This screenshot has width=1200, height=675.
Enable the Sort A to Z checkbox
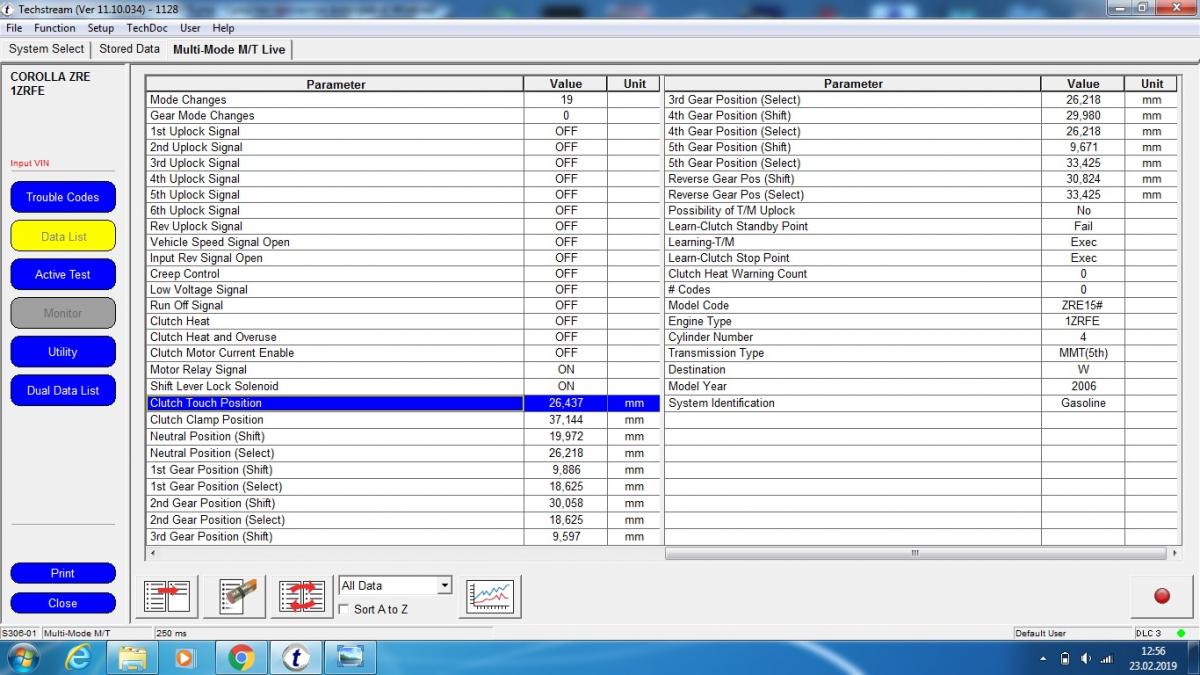344,609
